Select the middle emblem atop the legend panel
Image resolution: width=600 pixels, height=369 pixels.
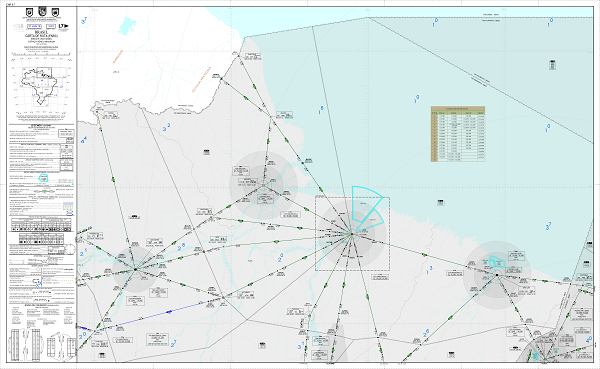(42, 11)
